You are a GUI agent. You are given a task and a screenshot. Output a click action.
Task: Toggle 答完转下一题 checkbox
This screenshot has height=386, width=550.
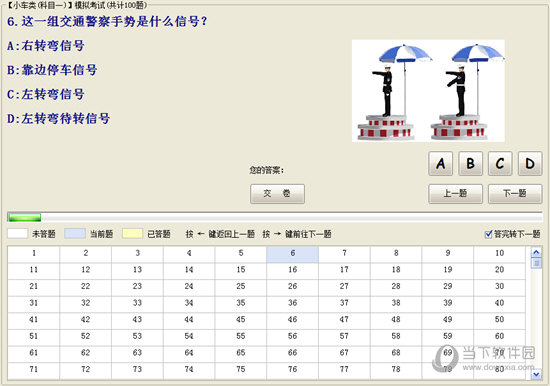pos(488,234)
